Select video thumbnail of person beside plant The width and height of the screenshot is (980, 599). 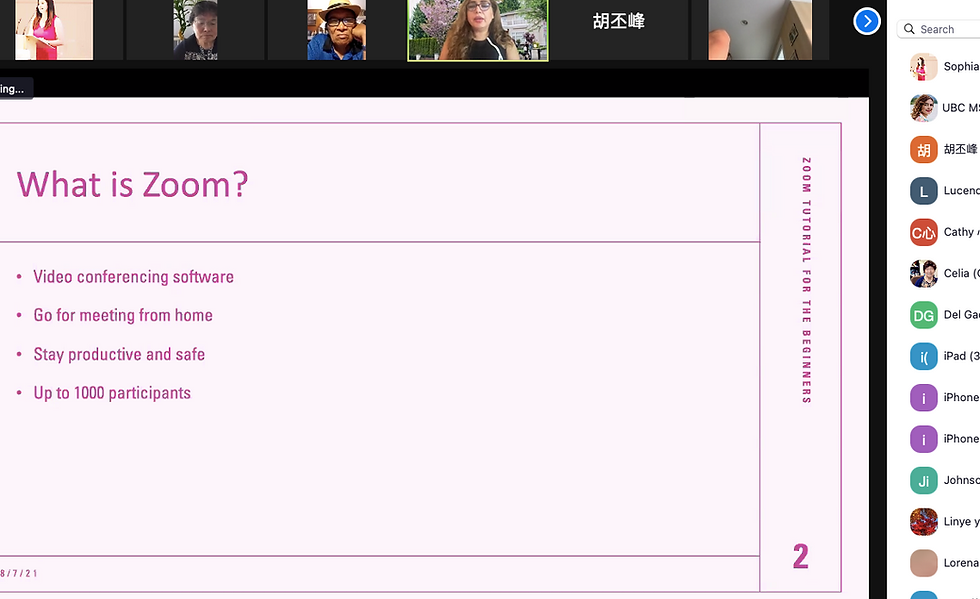pyautogui.click(x=196, y=30)
